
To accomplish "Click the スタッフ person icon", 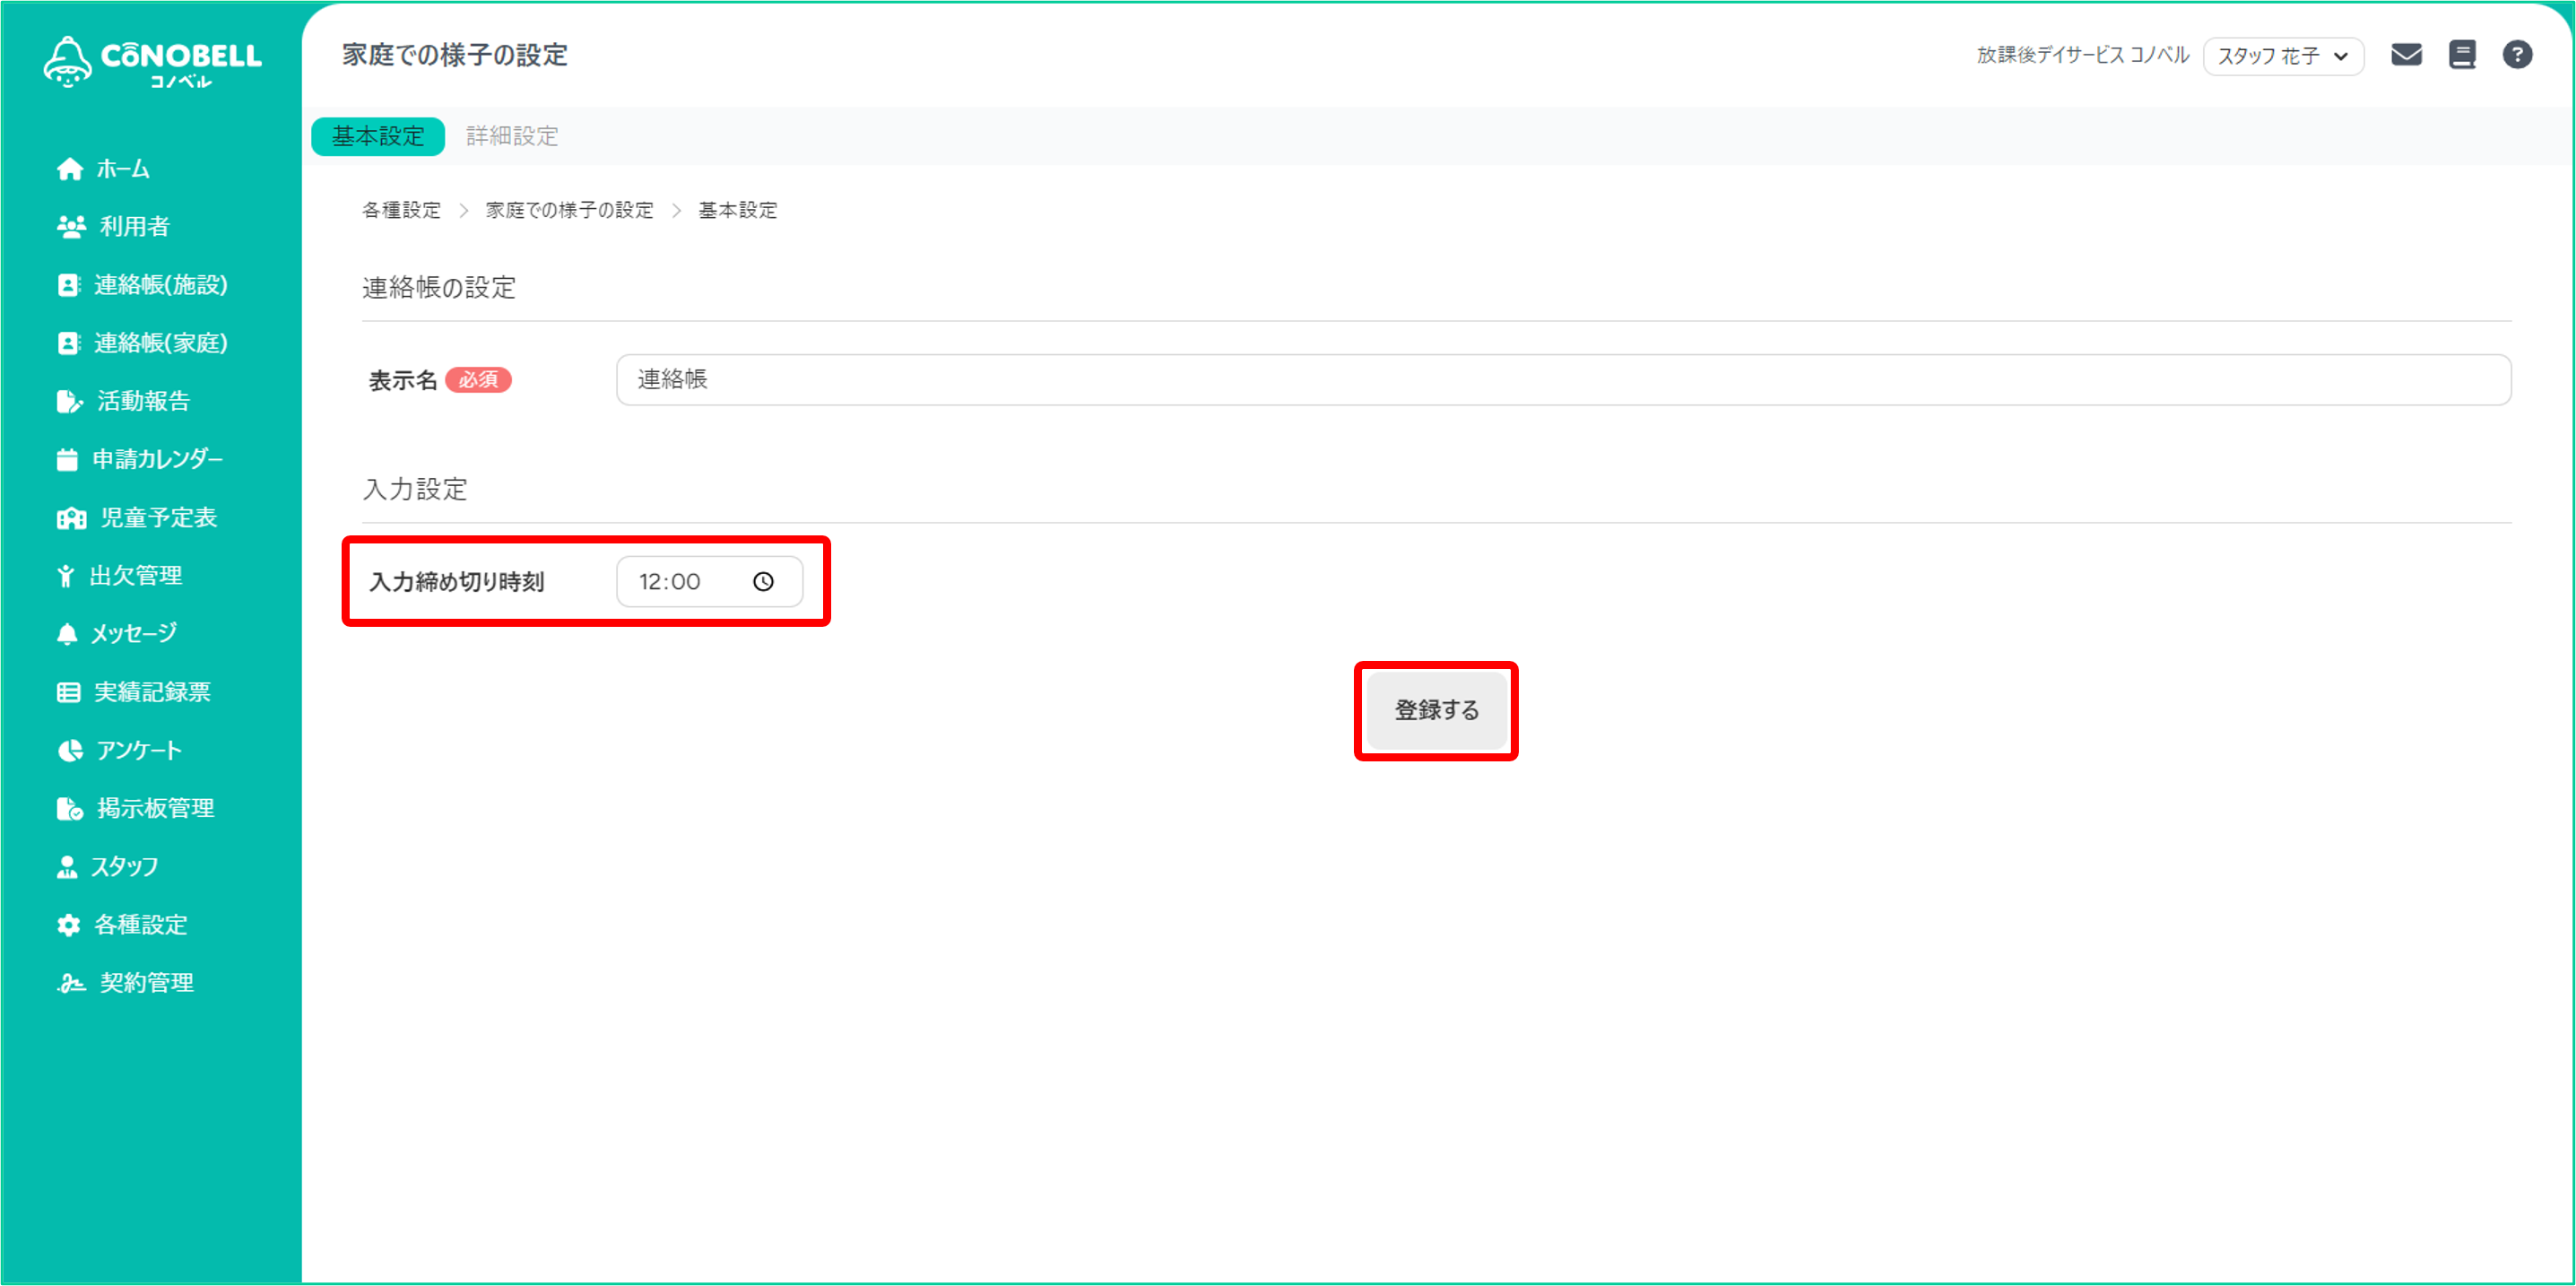I will click(67, 867).
